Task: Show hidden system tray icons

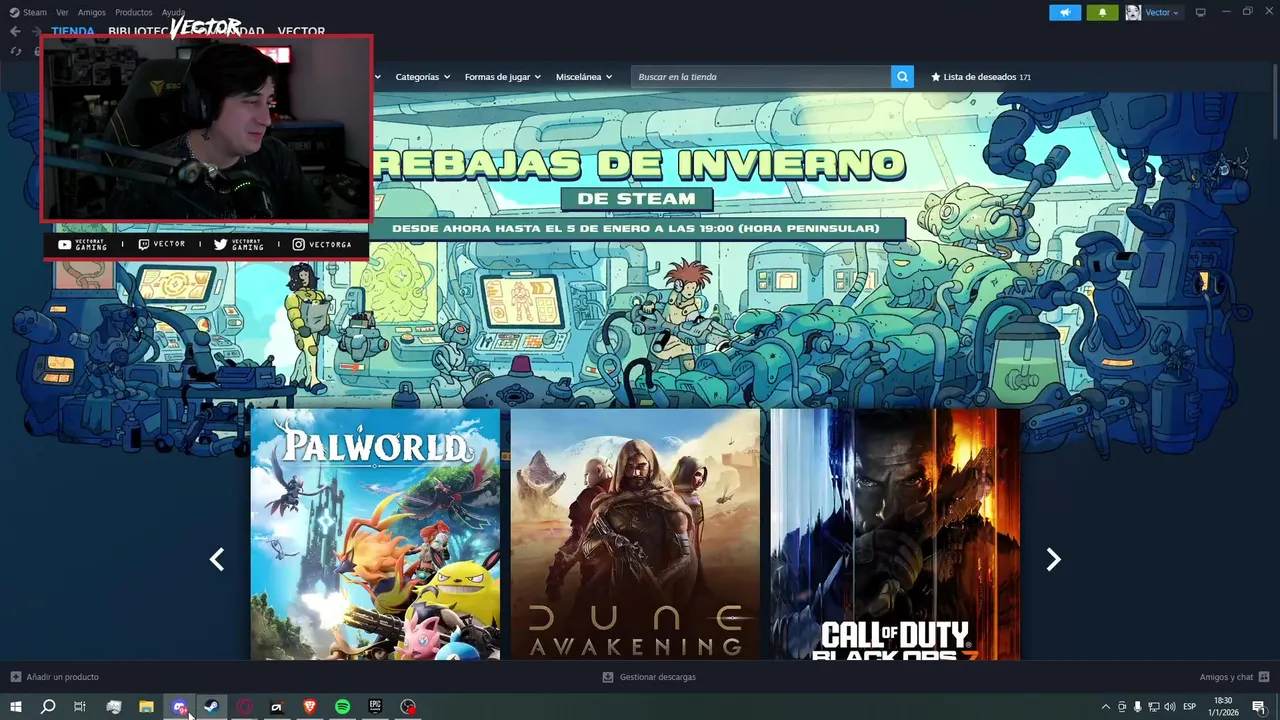Action: (x=1105, y=707)
